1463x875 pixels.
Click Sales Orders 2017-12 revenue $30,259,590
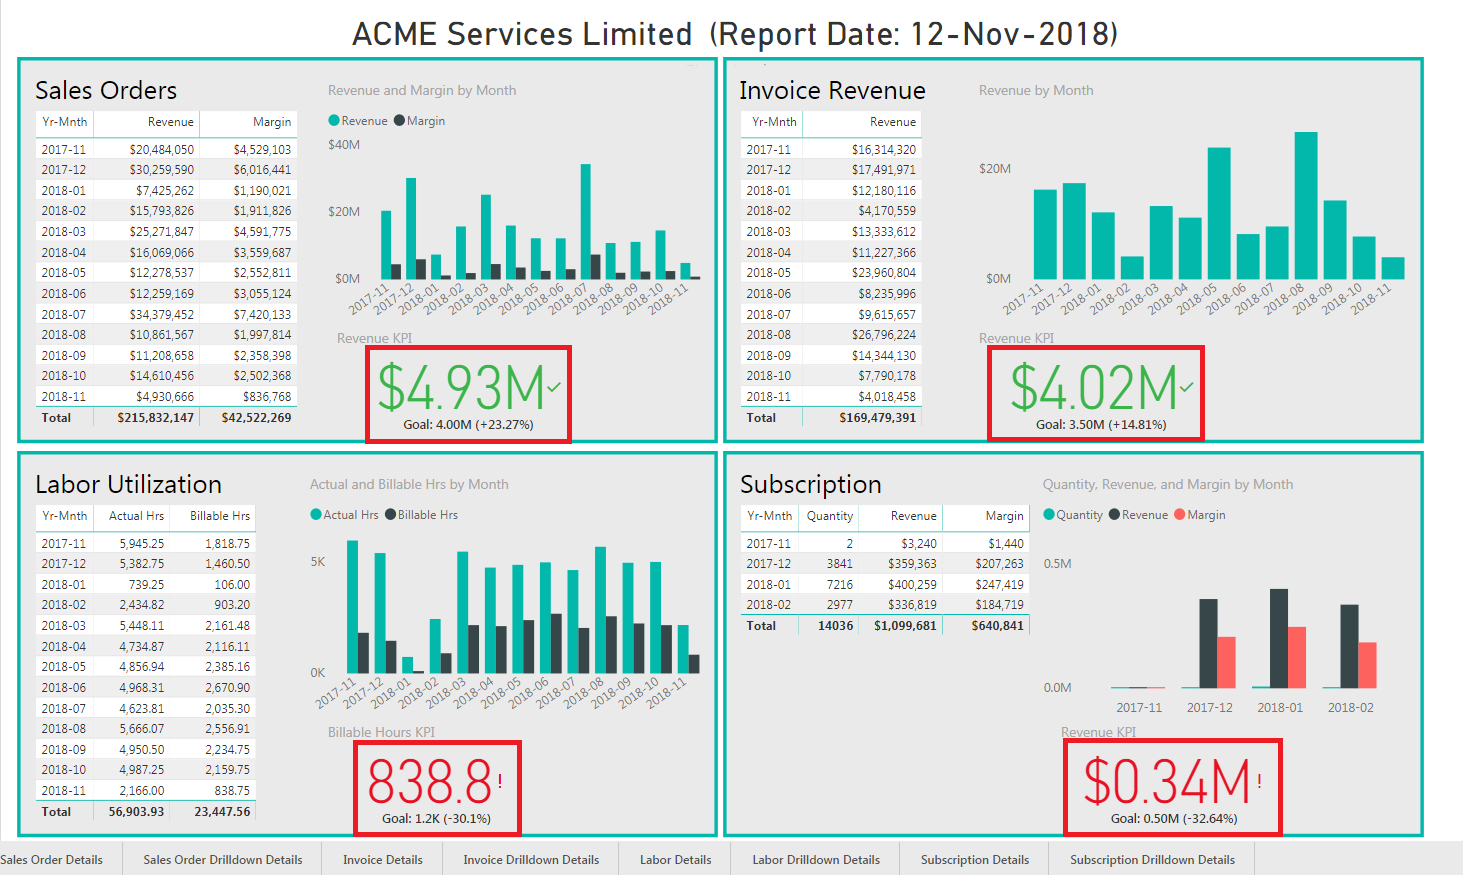(161, 170)
